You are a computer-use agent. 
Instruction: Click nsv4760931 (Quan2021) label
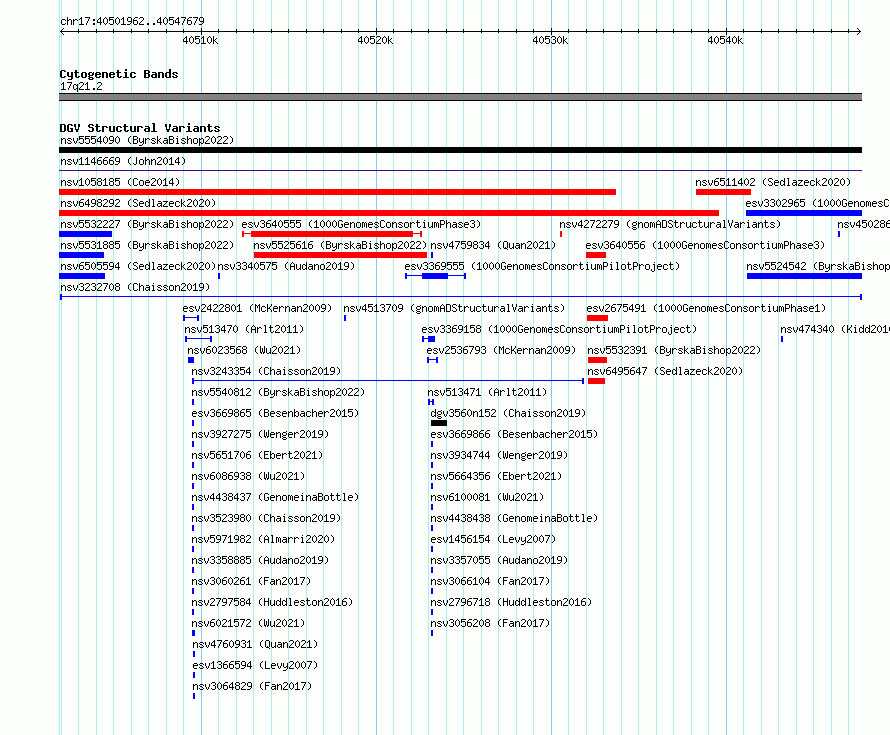(255, 644)
